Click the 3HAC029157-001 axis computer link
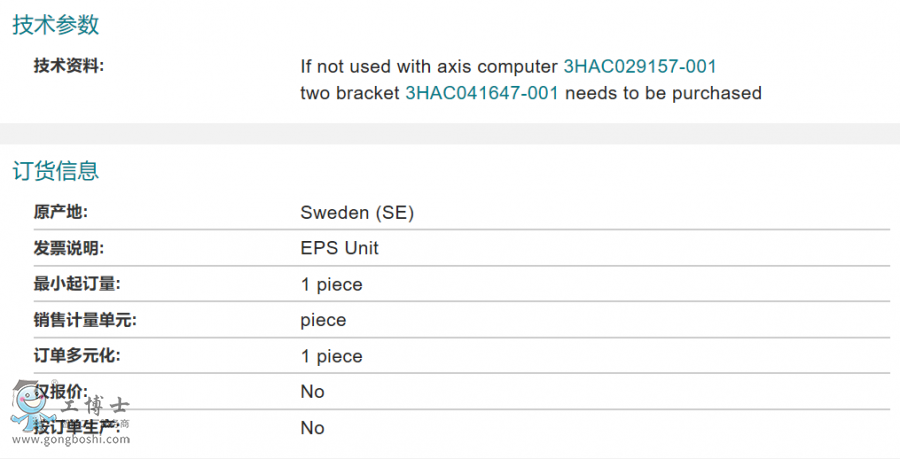This screenshot has width=900, height=459. [x=640, y=67]
